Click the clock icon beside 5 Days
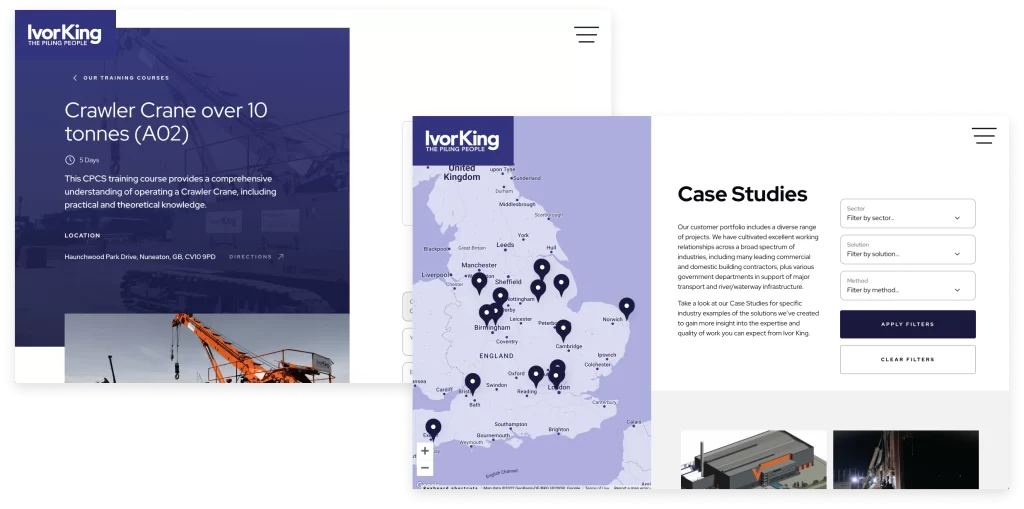This screenshot has height=509, width=1024. pyautogui.click(x=70, y=159)
